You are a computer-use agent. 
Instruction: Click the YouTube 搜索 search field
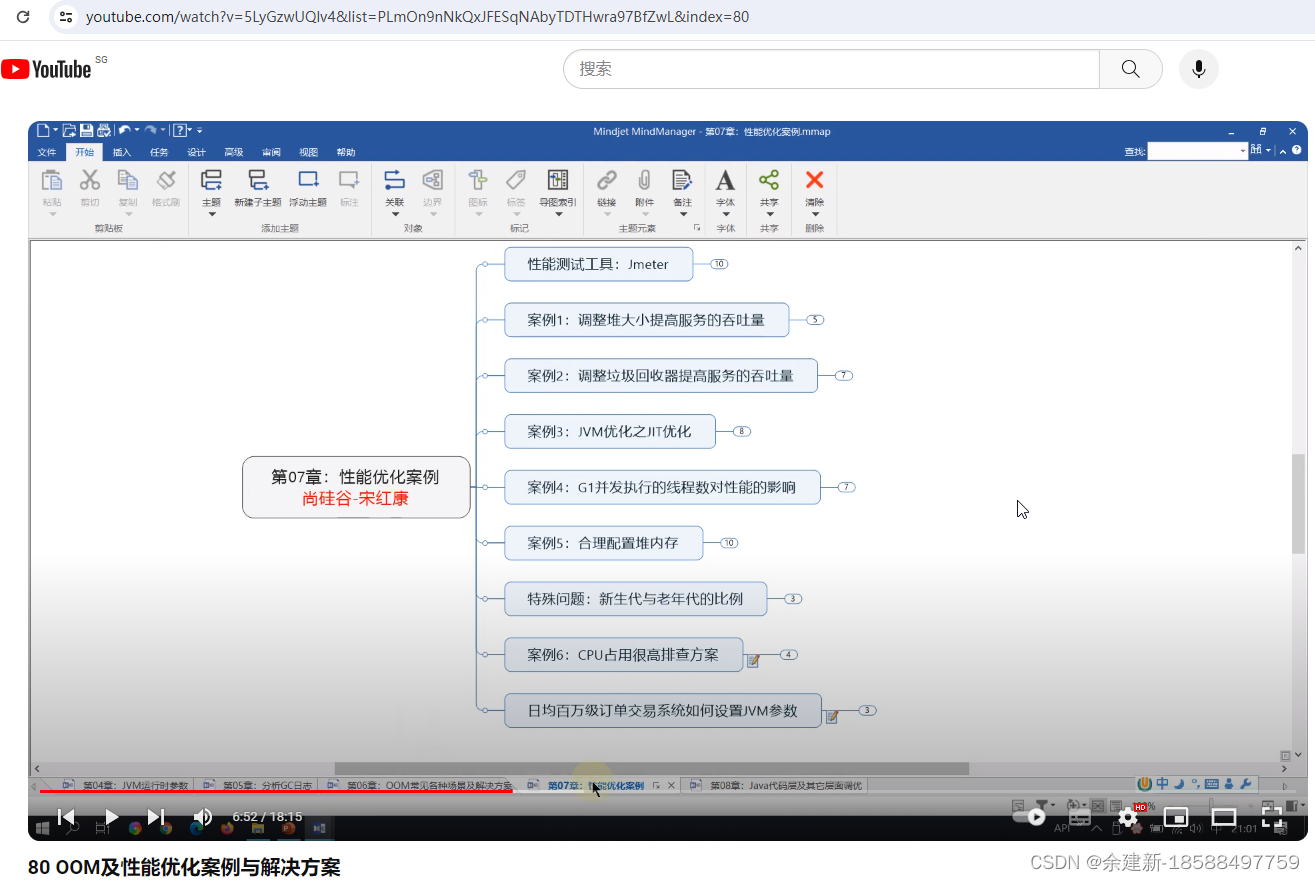coord(831,69)
